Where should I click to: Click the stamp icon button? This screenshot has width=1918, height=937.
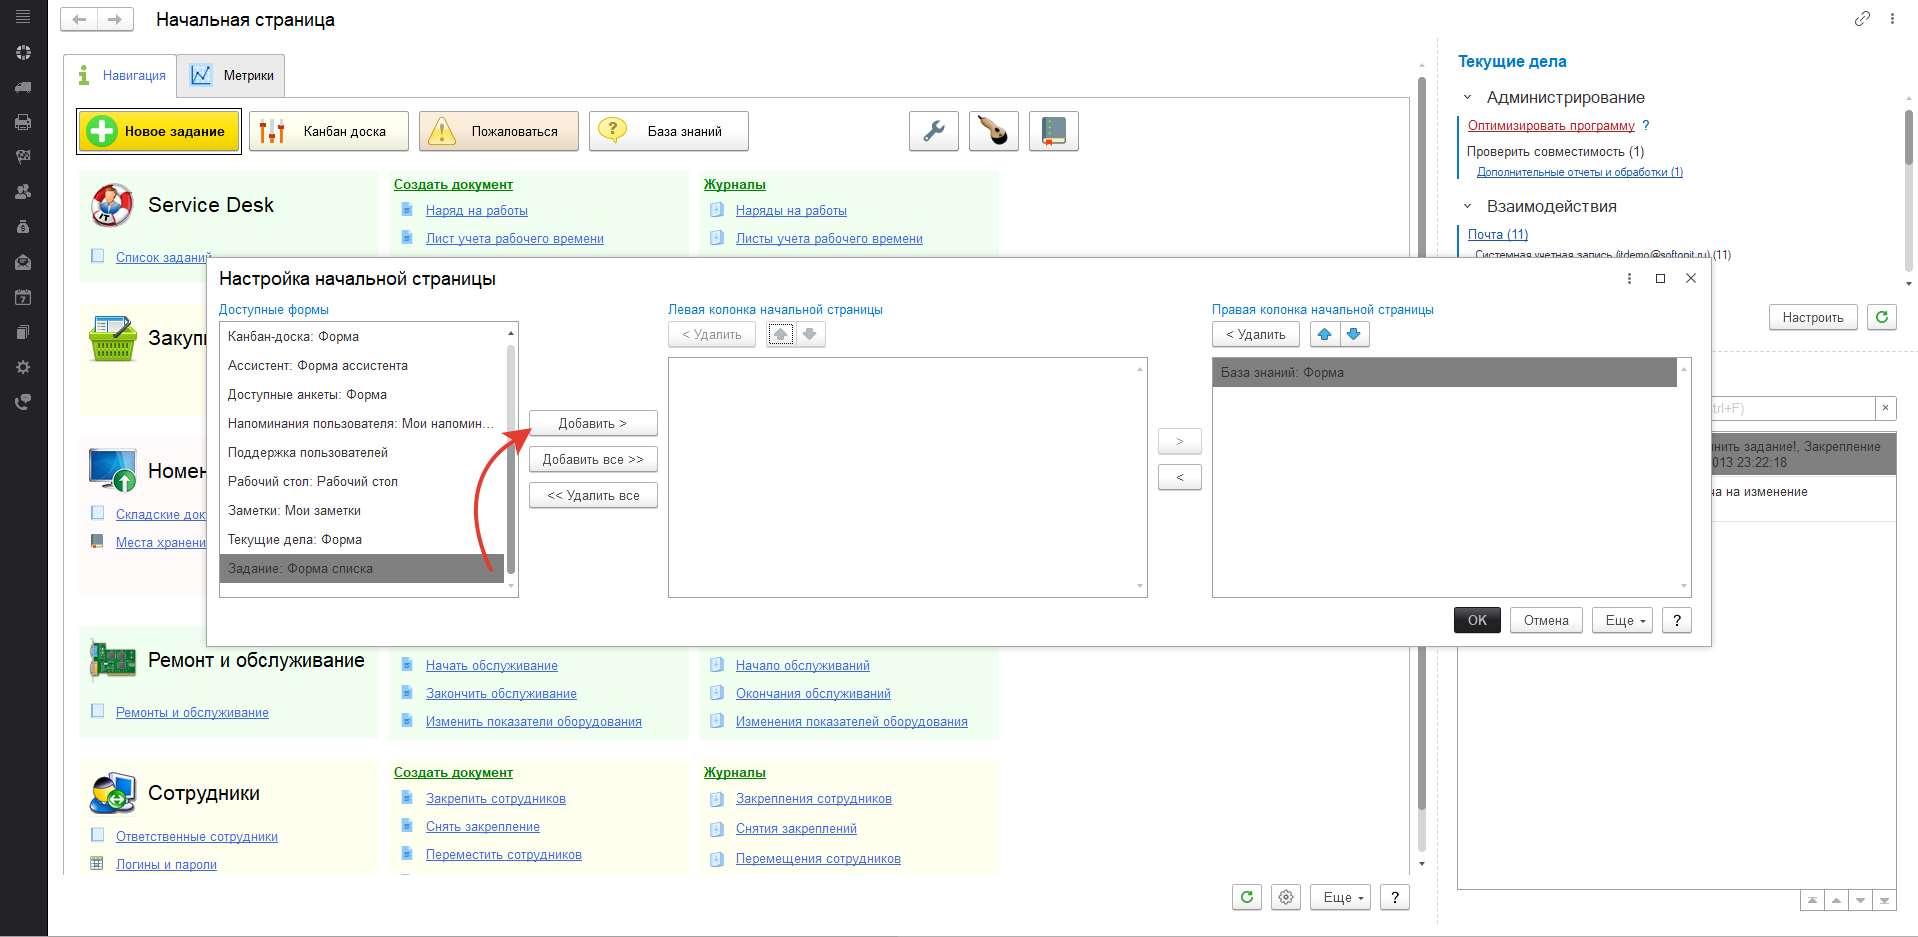[993, 131]
